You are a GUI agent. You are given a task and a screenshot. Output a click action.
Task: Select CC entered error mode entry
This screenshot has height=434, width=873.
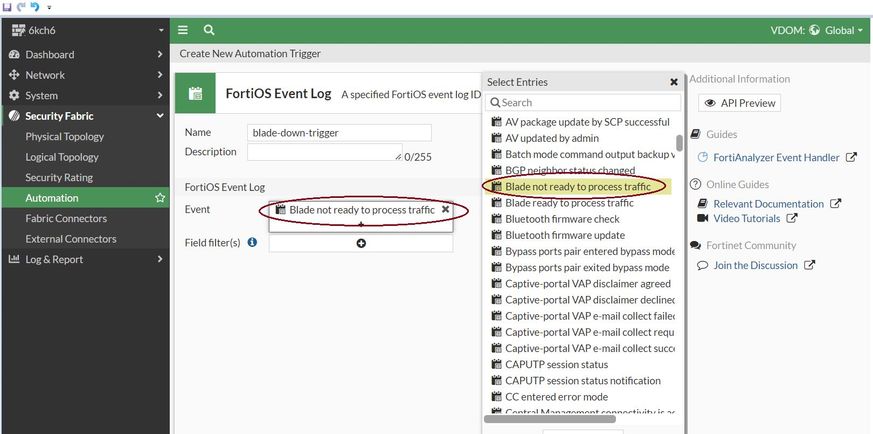(550, 397)
